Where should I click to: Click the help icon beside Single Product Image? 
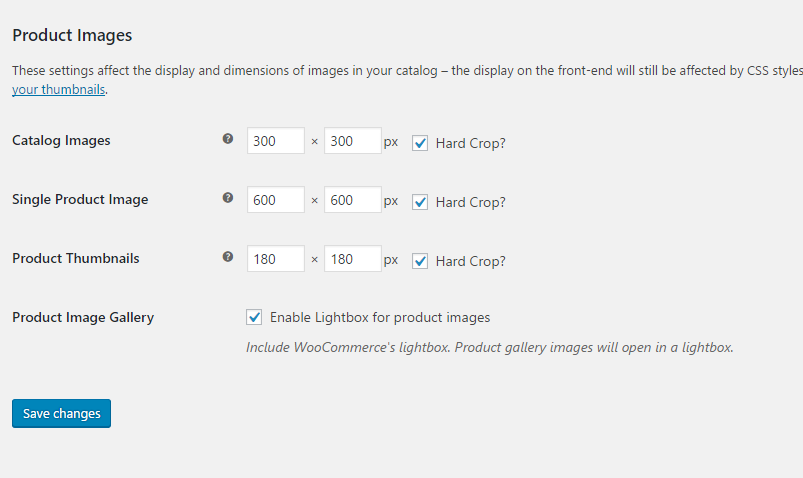coord(228,198)
